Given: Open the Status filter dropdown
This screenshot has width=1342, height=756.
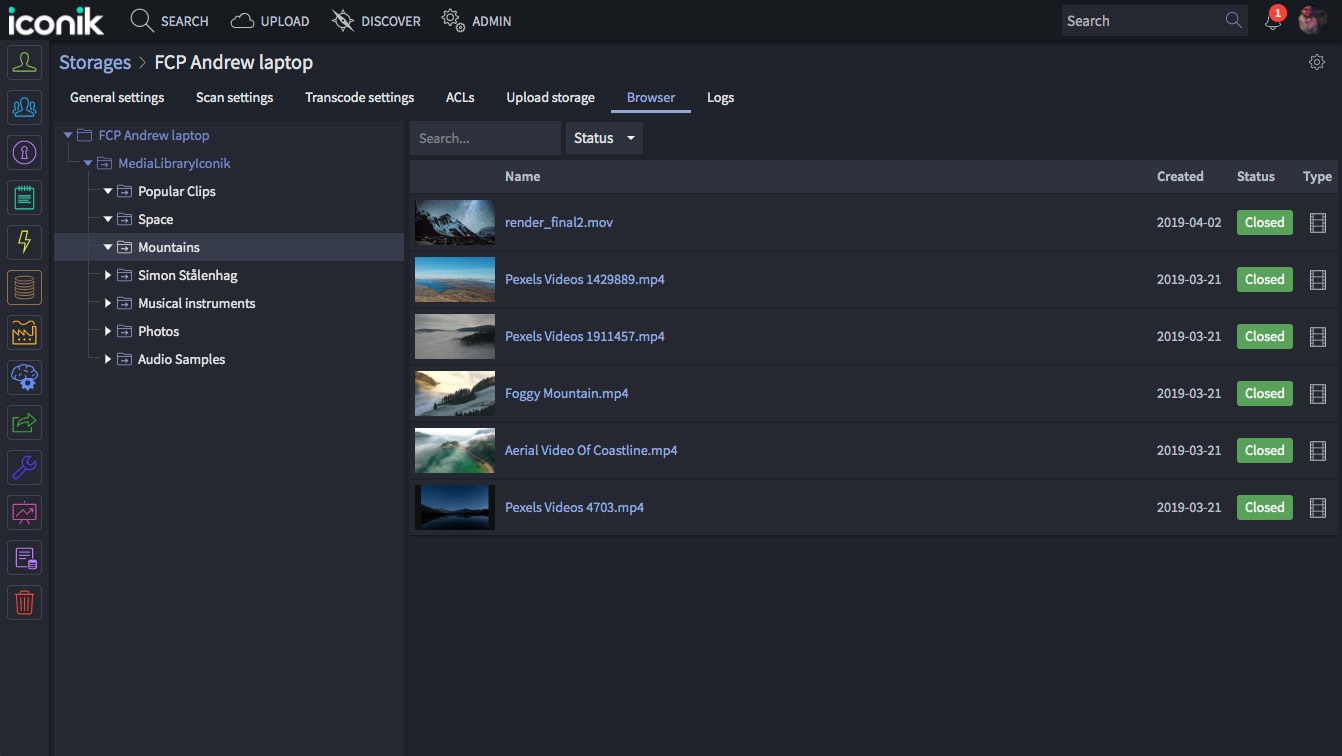Looking at the screenshot, I should tap(604, 138).
